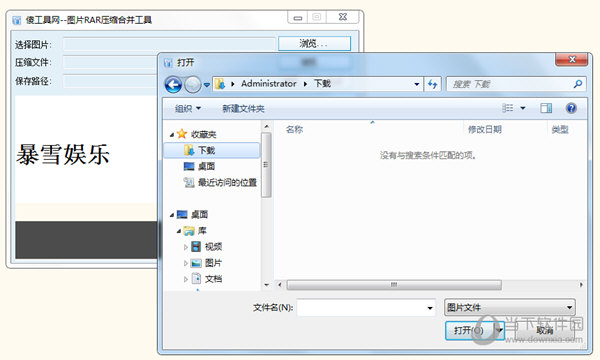Click the magnifier search icon
The width and height of the screenshot is (600, 360).
[578, 84]
